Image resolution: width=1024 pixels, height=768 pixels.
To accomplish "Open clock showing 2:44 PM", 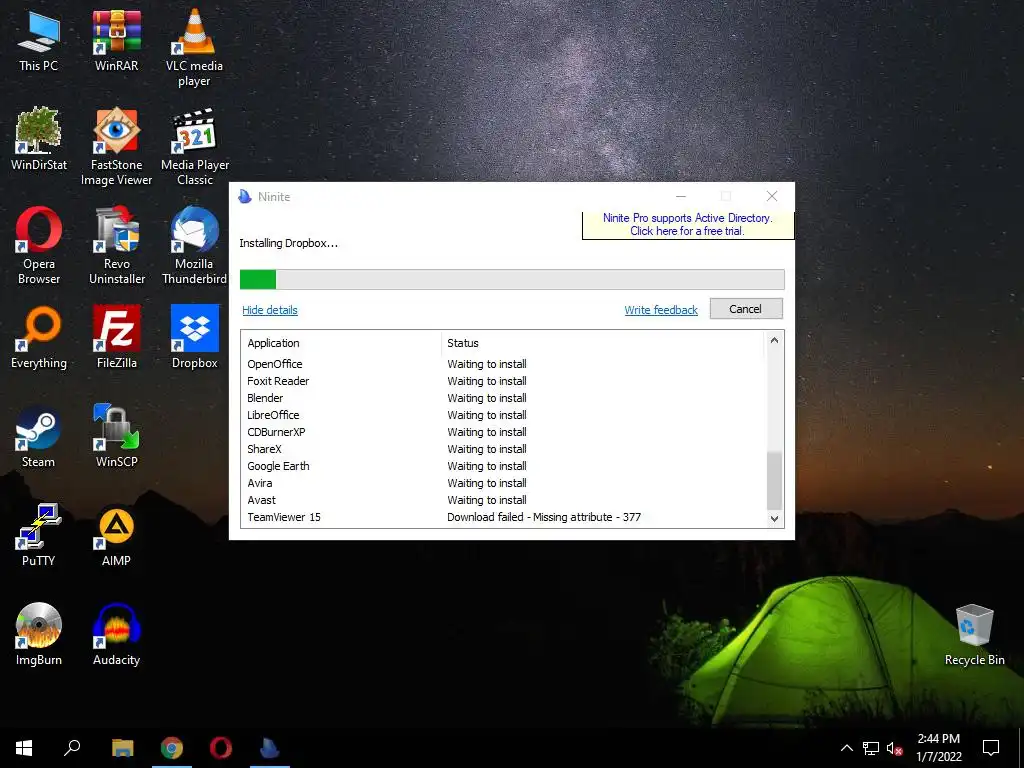I will 938,748.
